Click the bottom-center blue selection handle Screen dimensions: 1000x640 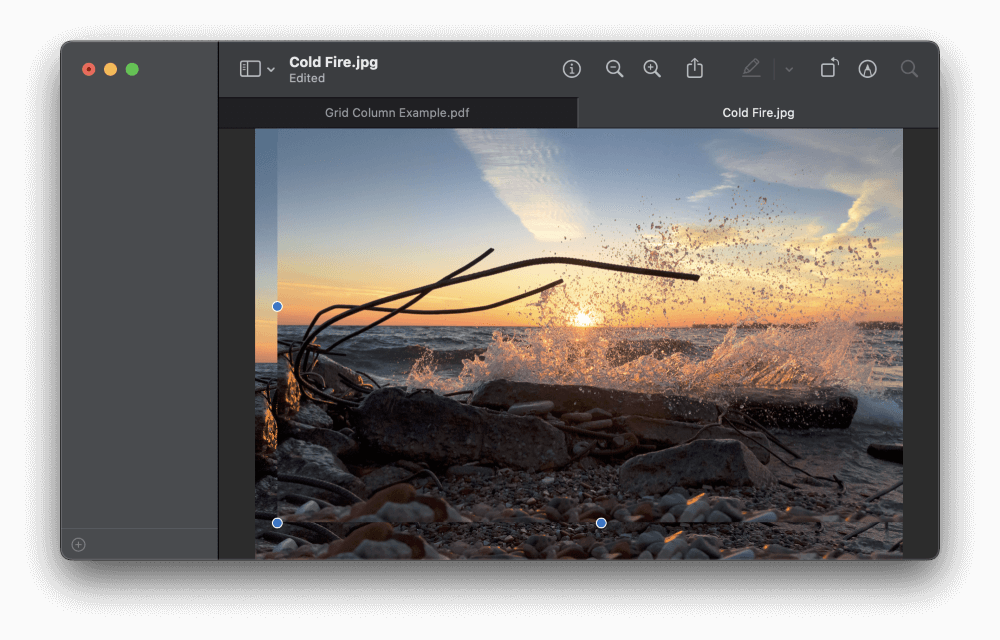pyautogui.click(x=600, y=522)
